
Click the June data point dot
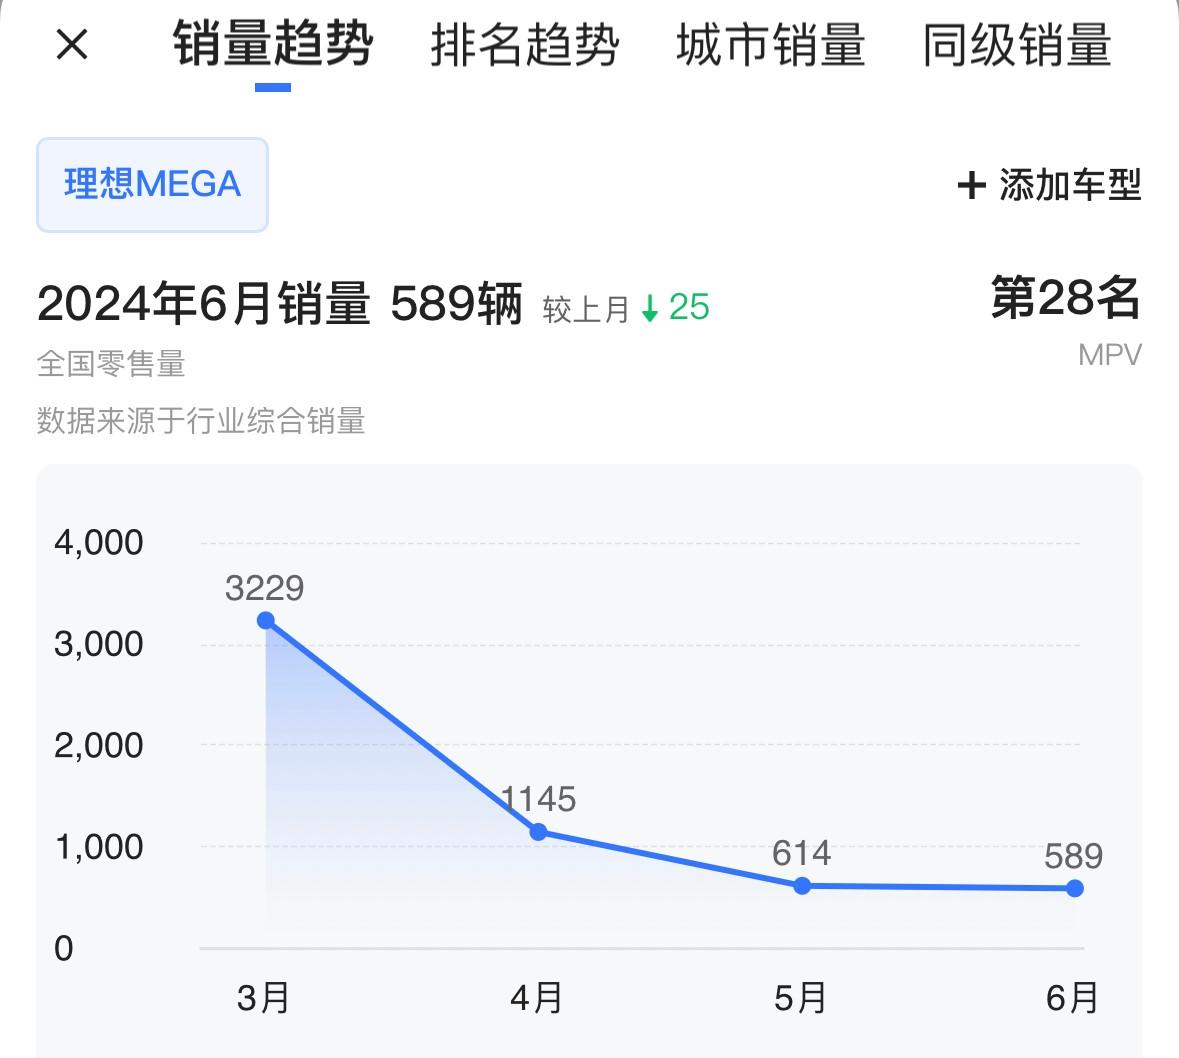(x=1074, y=888)
